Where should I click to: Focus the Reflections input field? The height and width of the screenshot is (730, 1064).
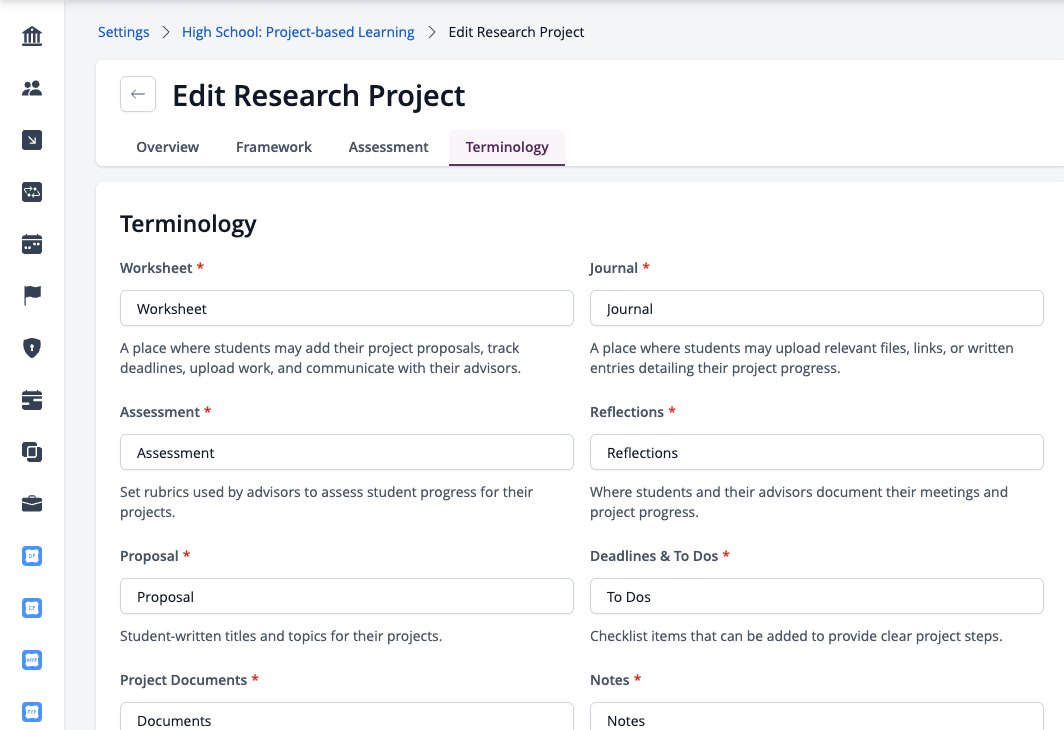pyautogui.click(x=816, y=452)
